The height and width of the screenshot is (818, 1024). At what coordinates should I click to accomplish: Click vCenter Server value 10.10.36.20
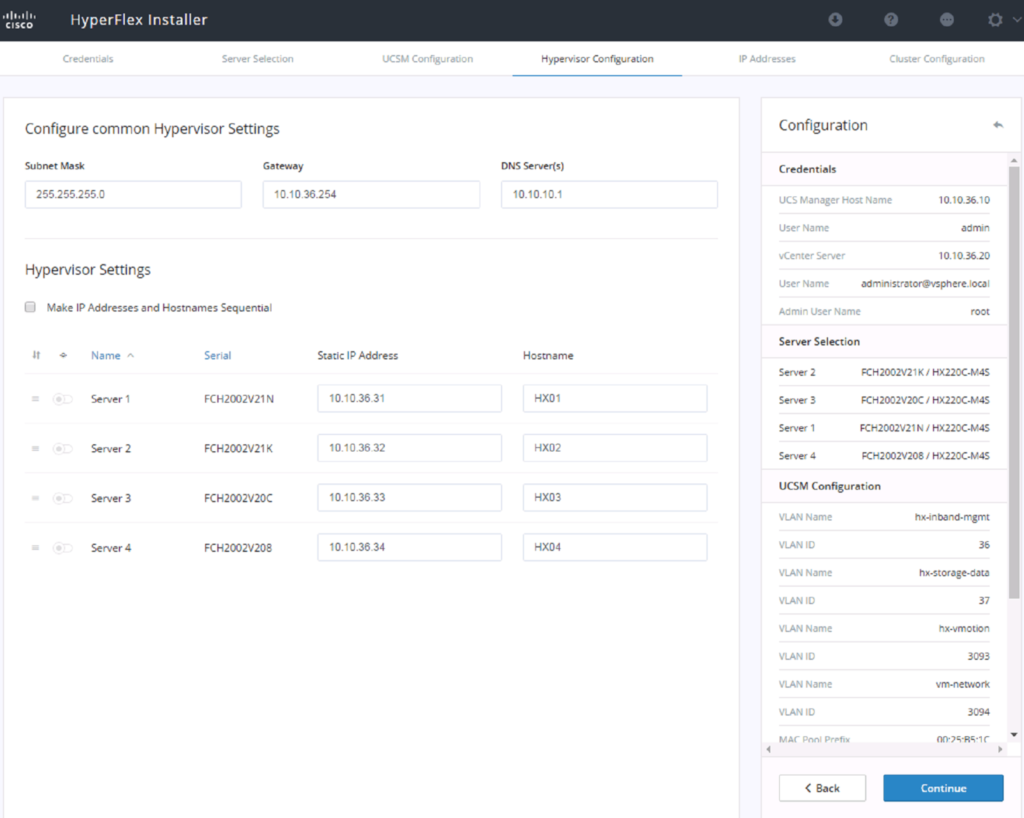pos(964,256)
